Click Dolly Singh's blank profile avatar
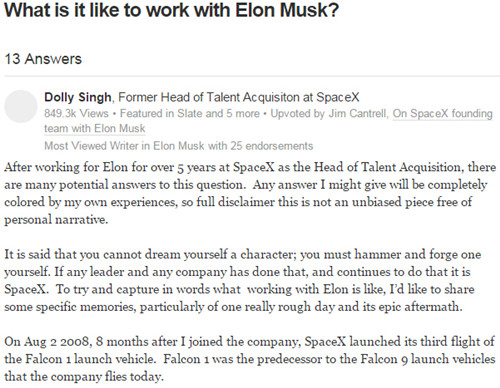The image size is (500, 388). [x=21, y=106]
